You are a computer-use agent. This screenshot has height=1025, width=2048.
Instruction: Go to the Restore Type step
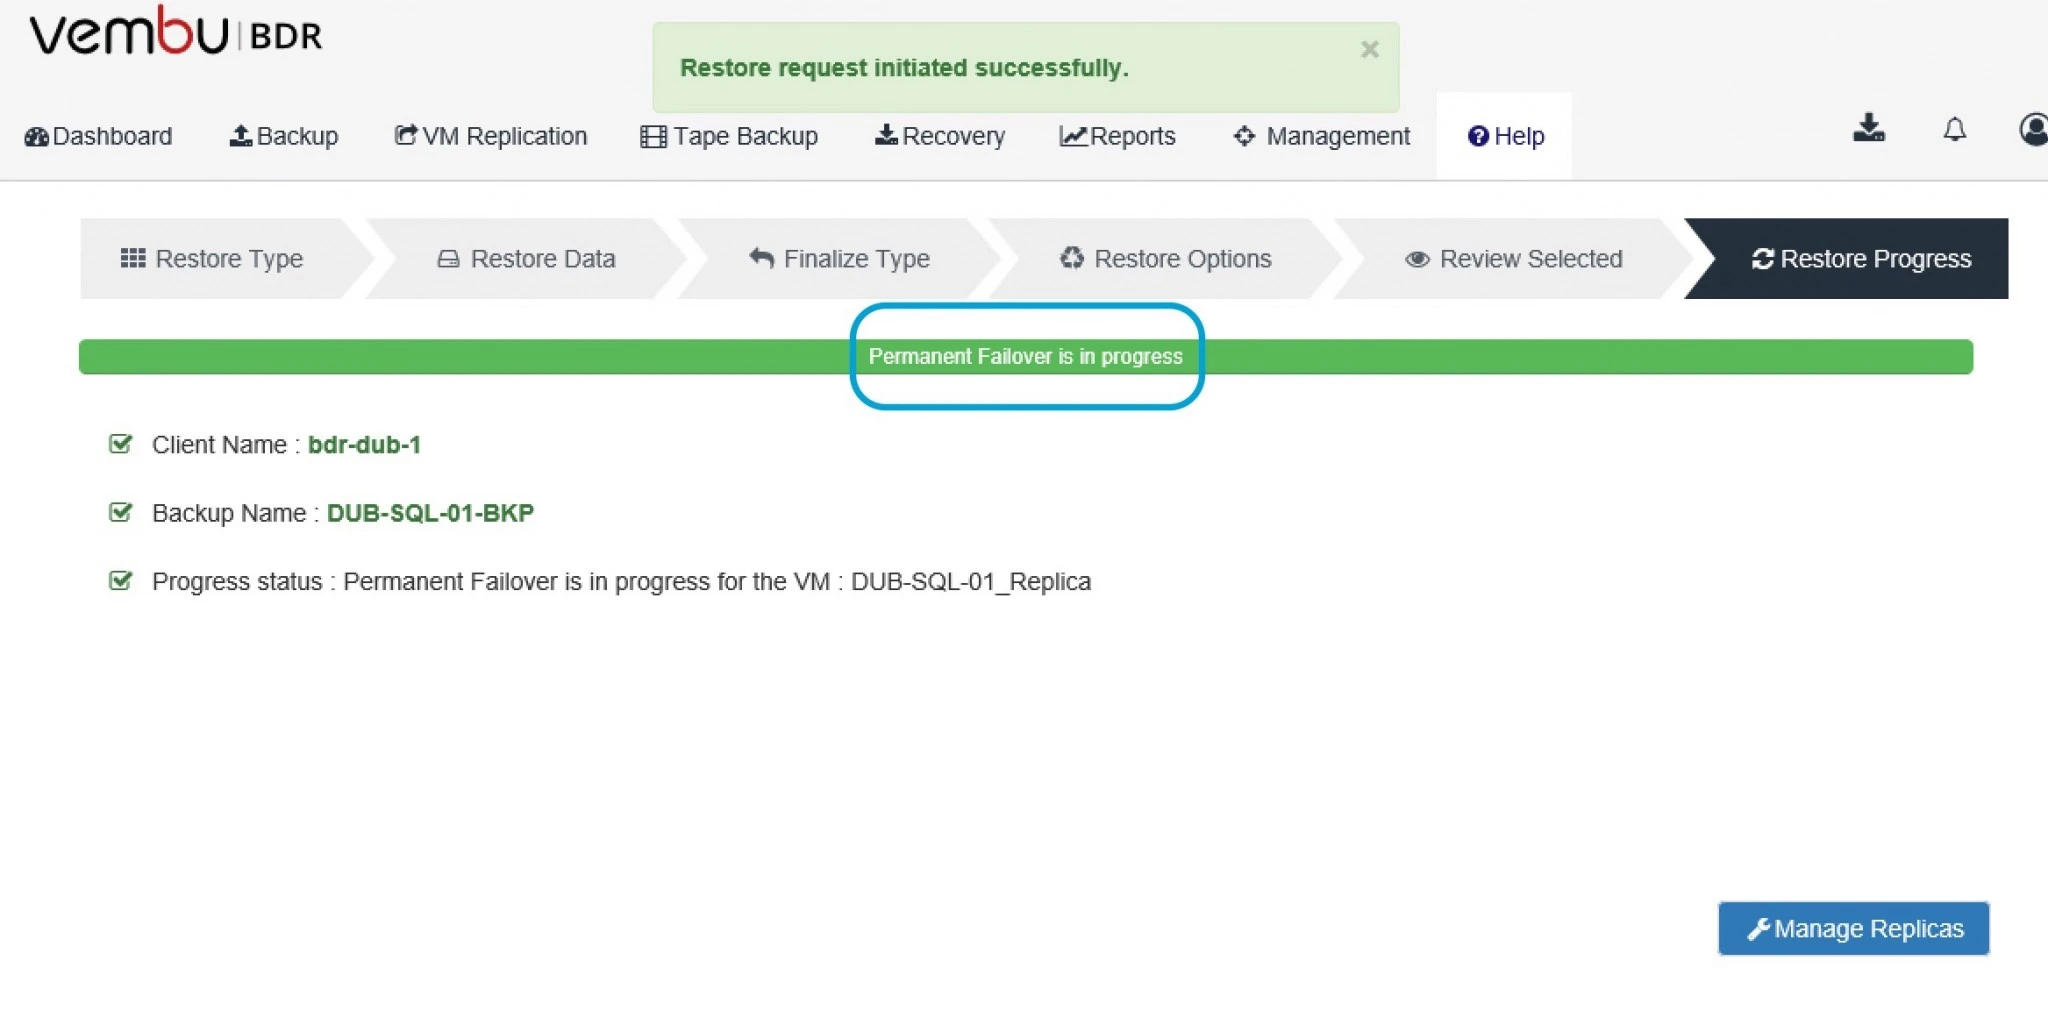click(x=212, y=259)
